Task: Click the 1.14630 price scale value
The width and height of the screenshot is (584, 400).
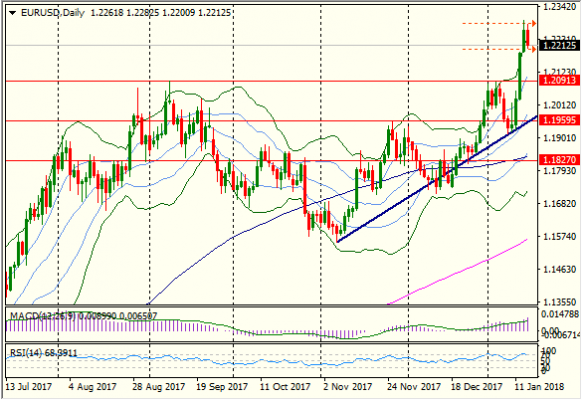Action: [x=560, y=269]
